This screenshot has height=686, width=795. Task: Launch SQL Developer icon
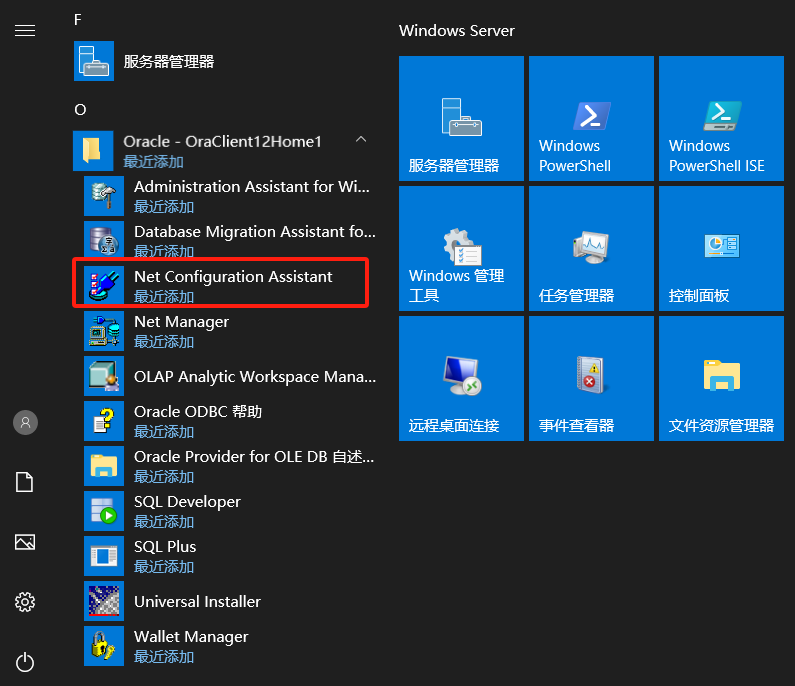(104, 511)
